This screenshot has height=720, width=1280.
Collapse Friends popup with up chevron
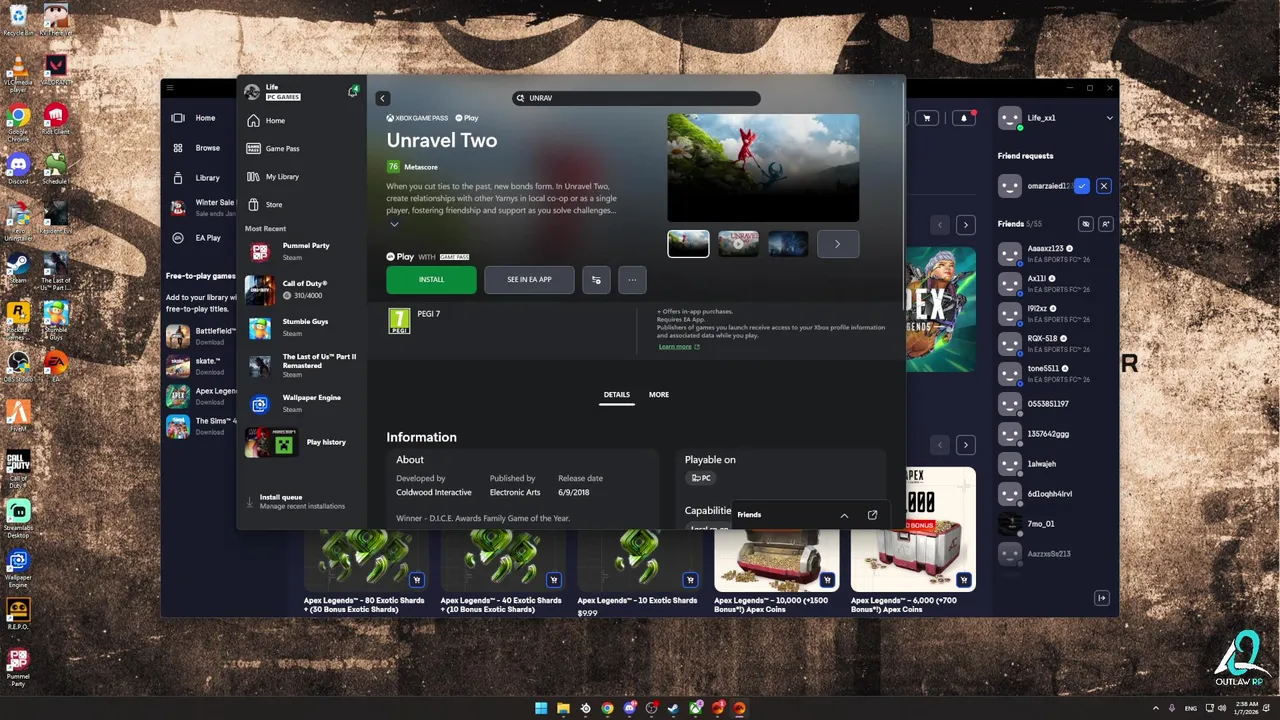click(x=844, y=515)
